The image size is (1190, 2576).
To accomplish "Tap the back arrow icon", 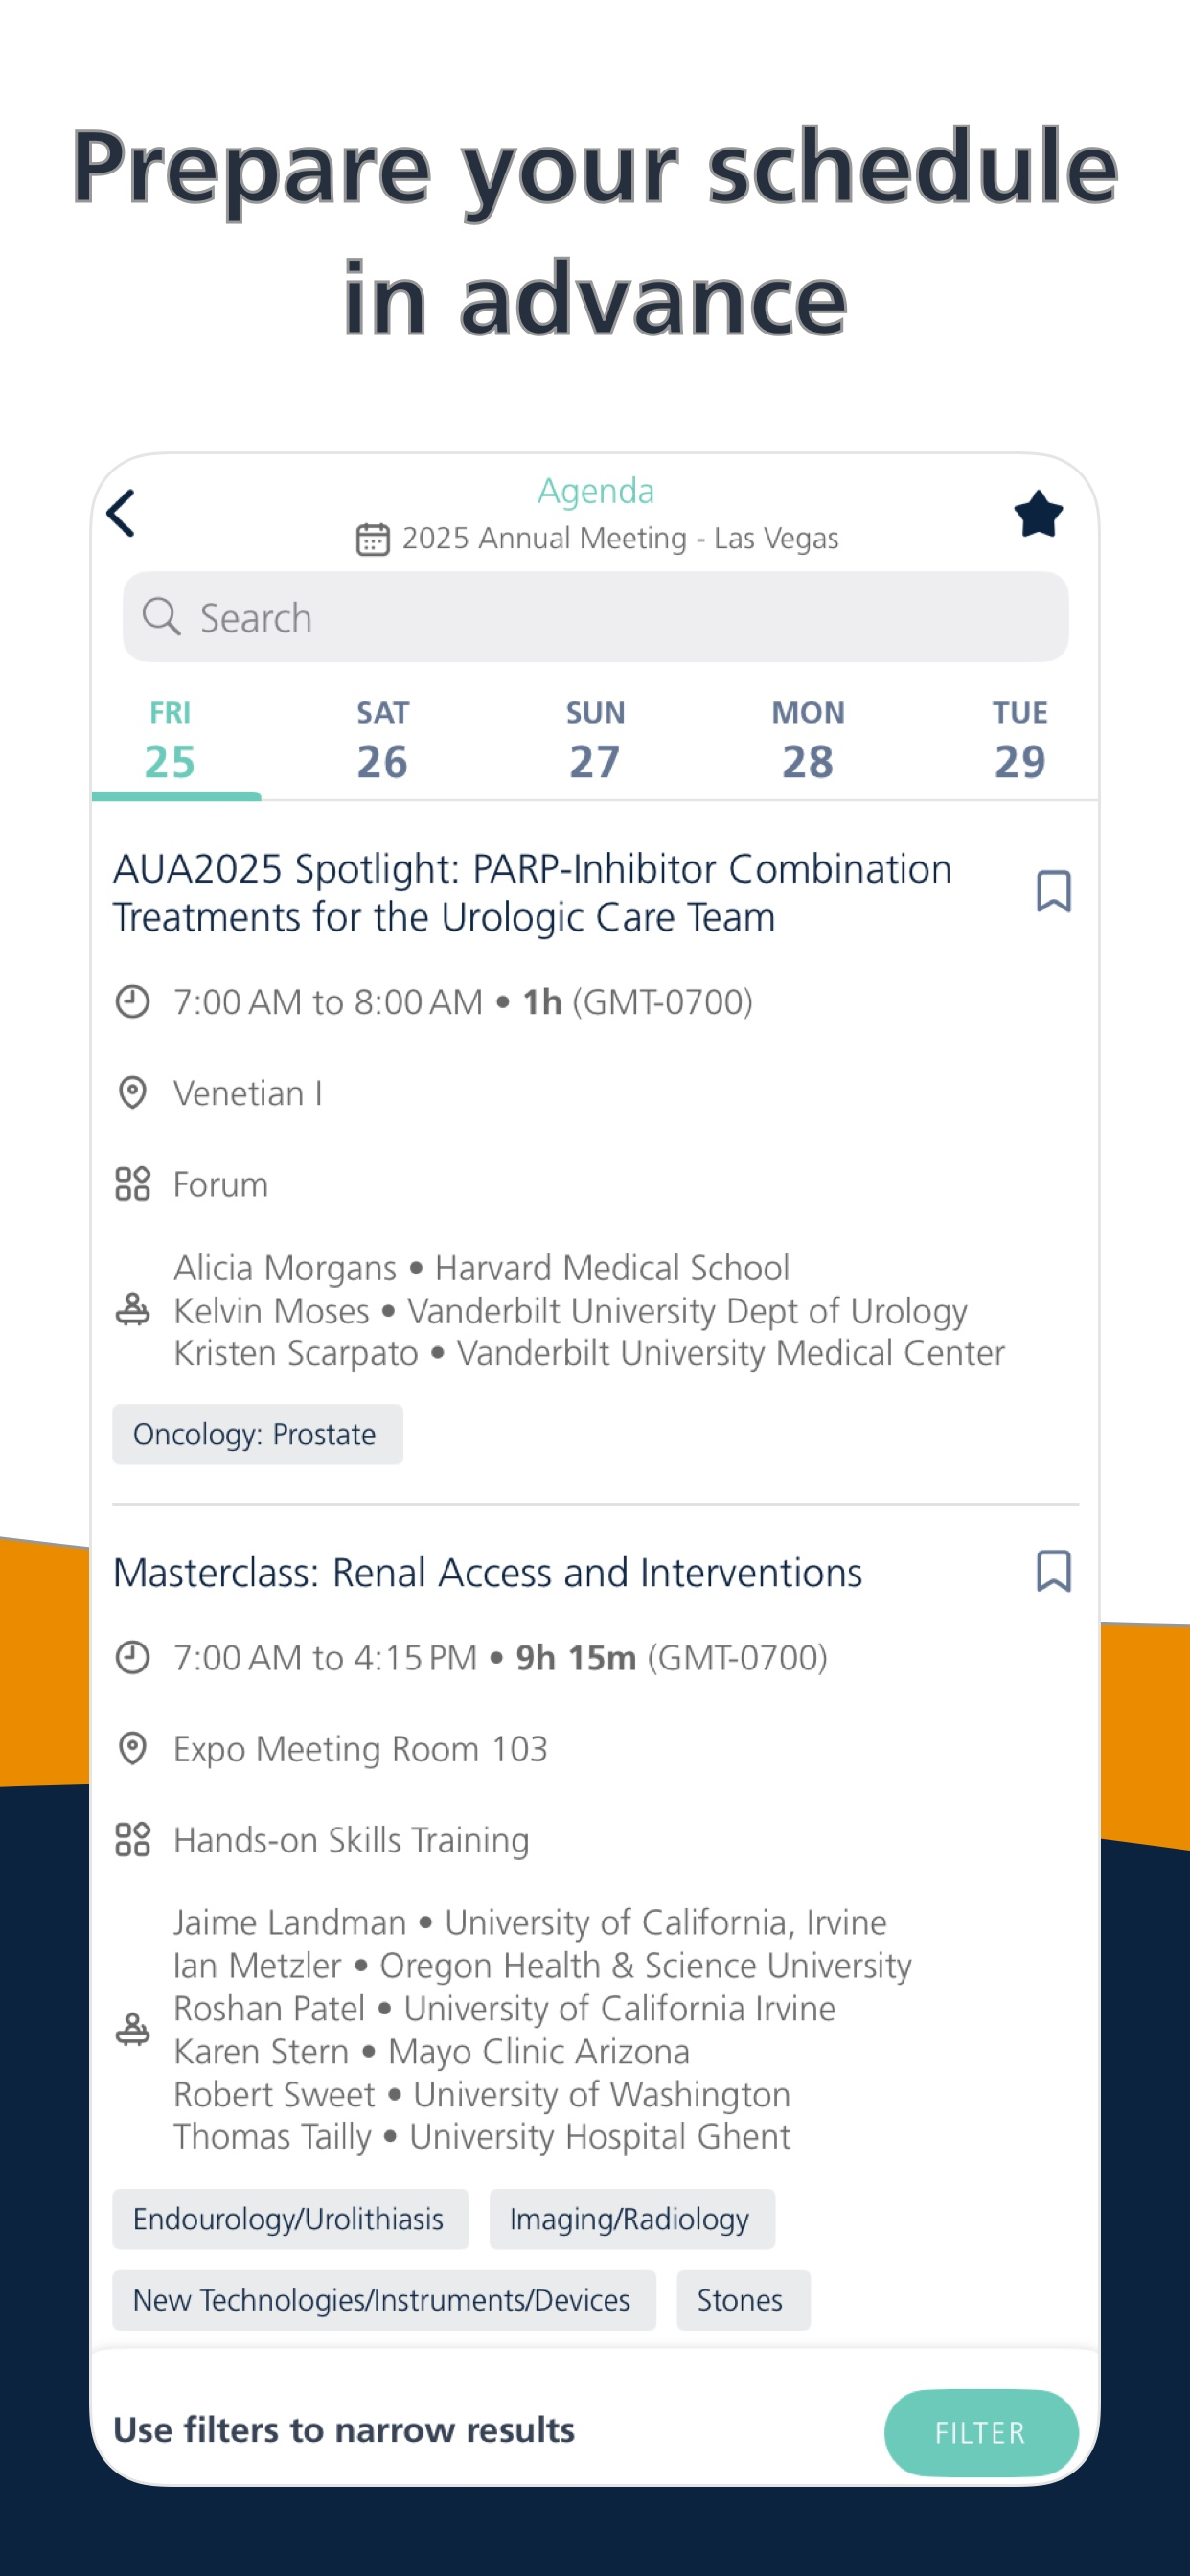I will [121, 514].
